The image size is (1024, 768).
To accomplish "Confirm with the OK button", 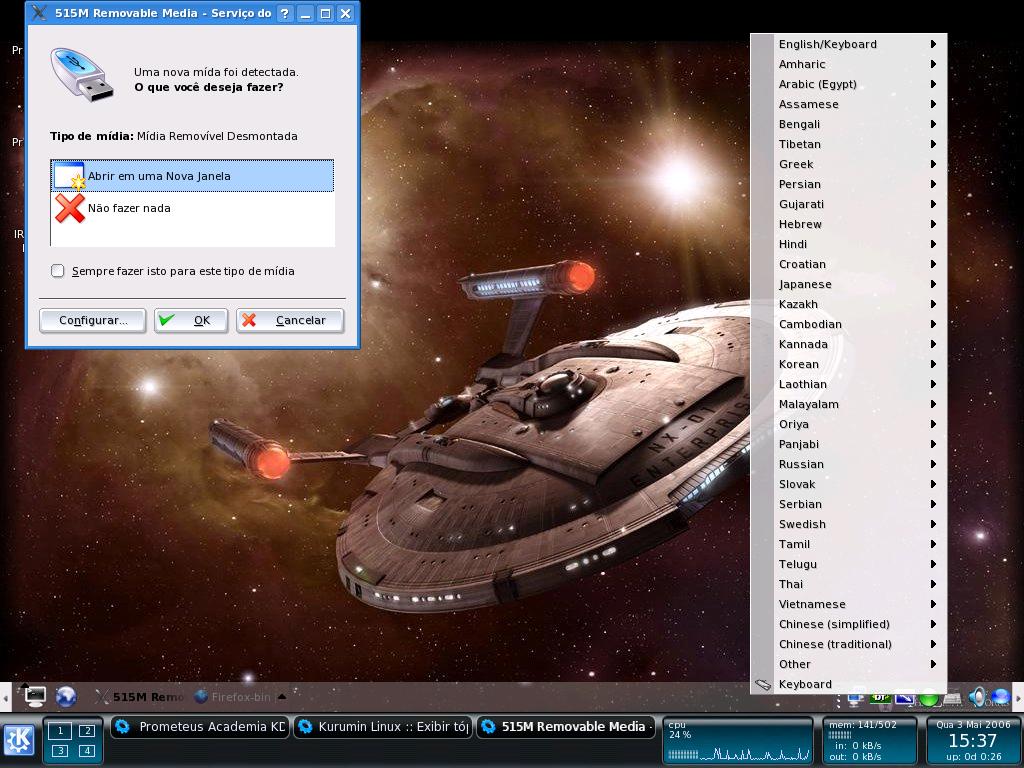I will tap(191, 321).
